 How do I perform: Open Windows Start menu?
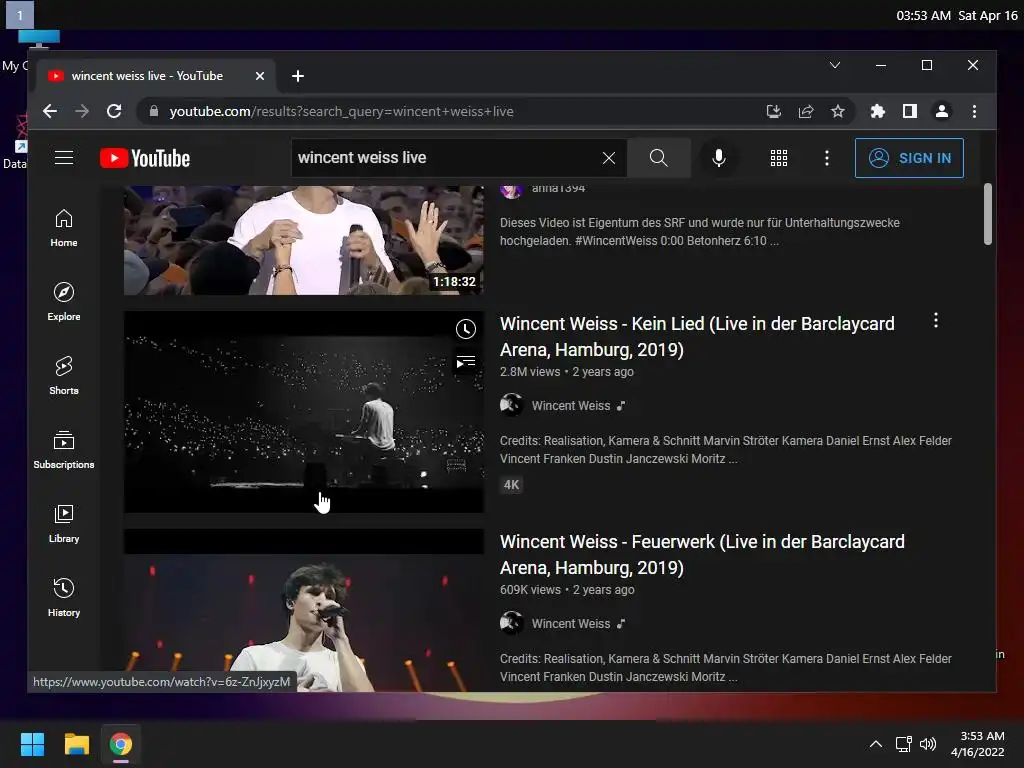pyautogui.click(x=32, y=744)
